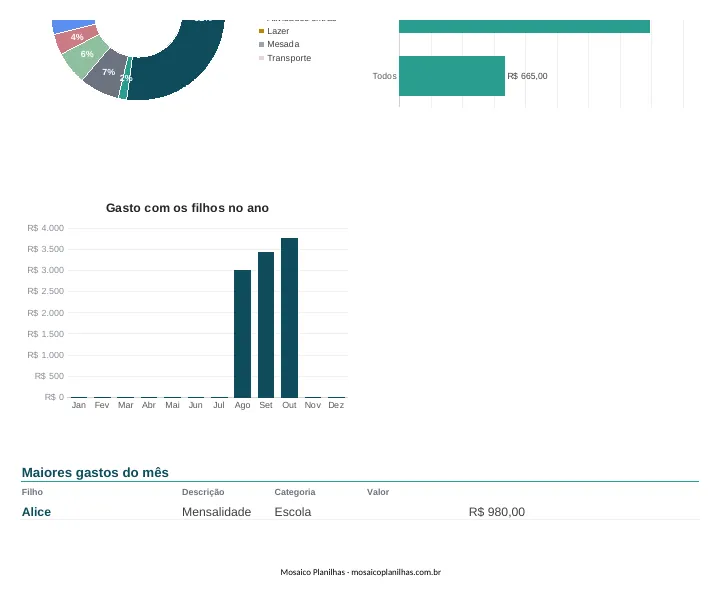Viewport: 719px width, 597px height.
Task: Click the Mesada legend color swatch
Action: point(261,44)
